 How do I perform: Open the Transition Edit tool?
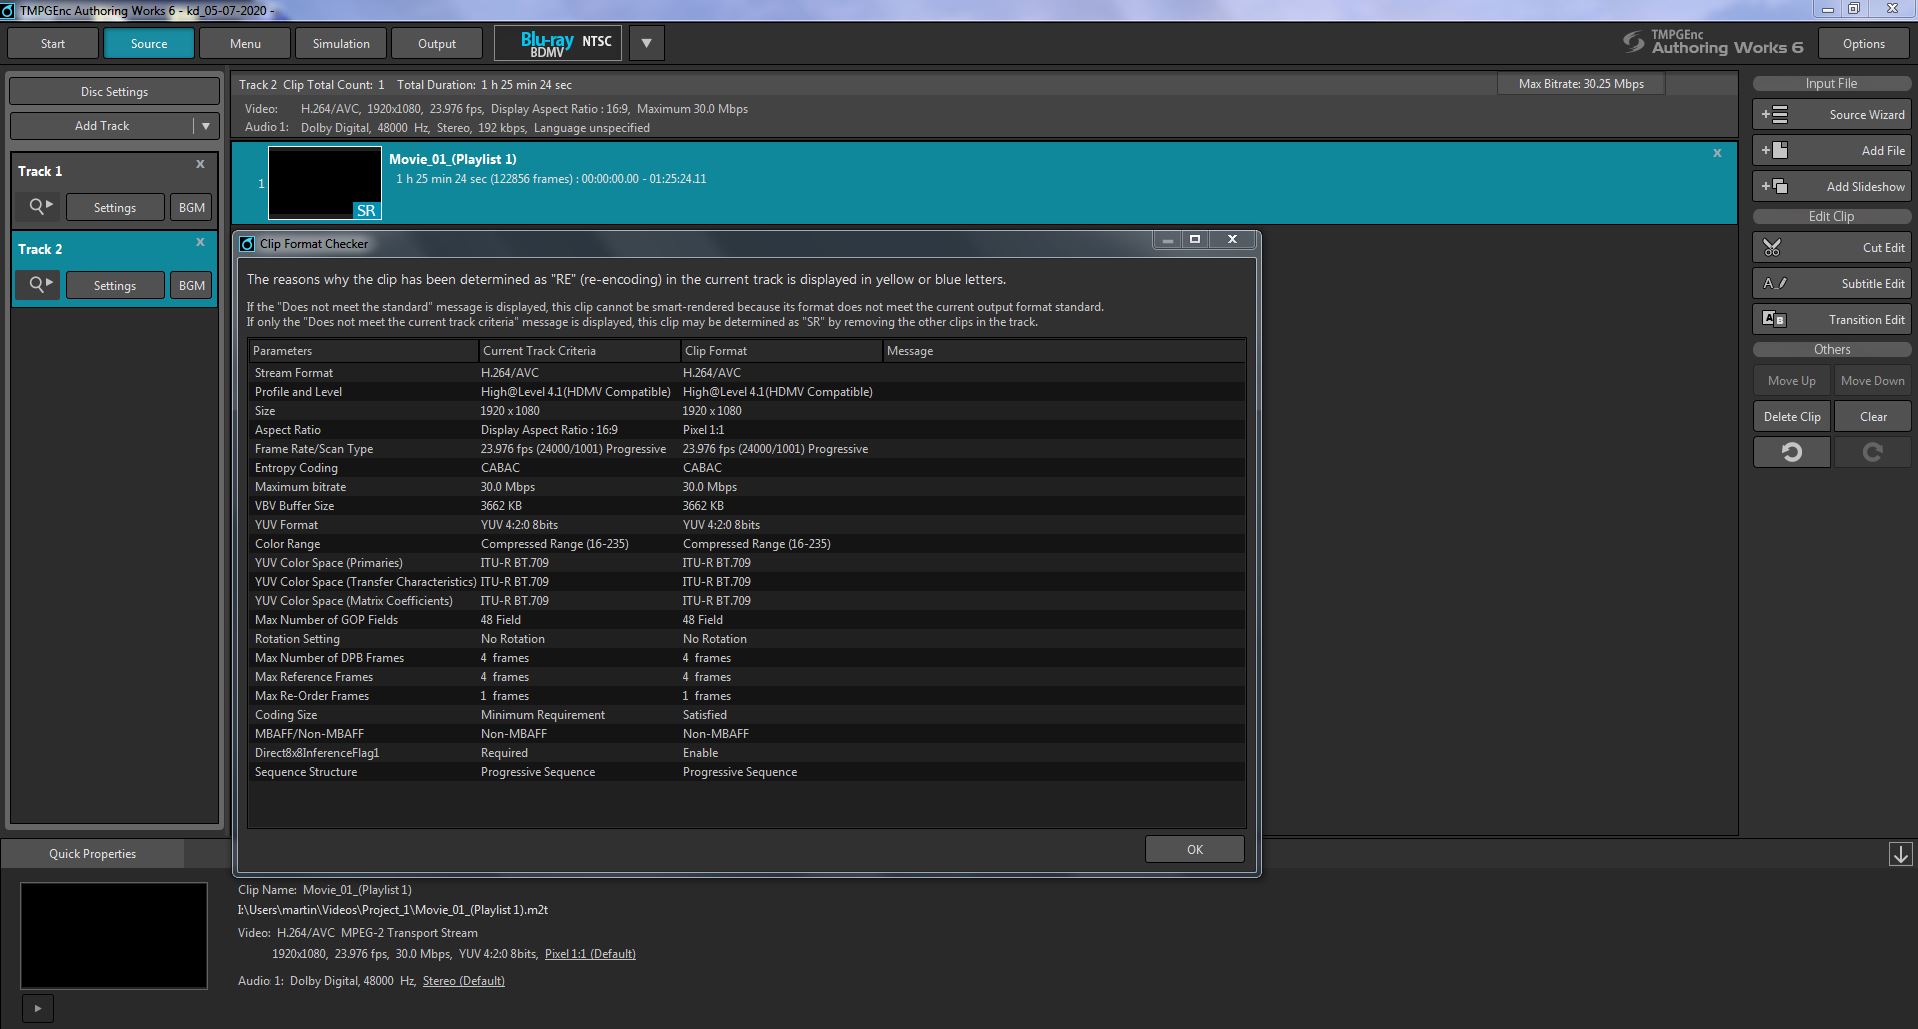point(1831,320)
